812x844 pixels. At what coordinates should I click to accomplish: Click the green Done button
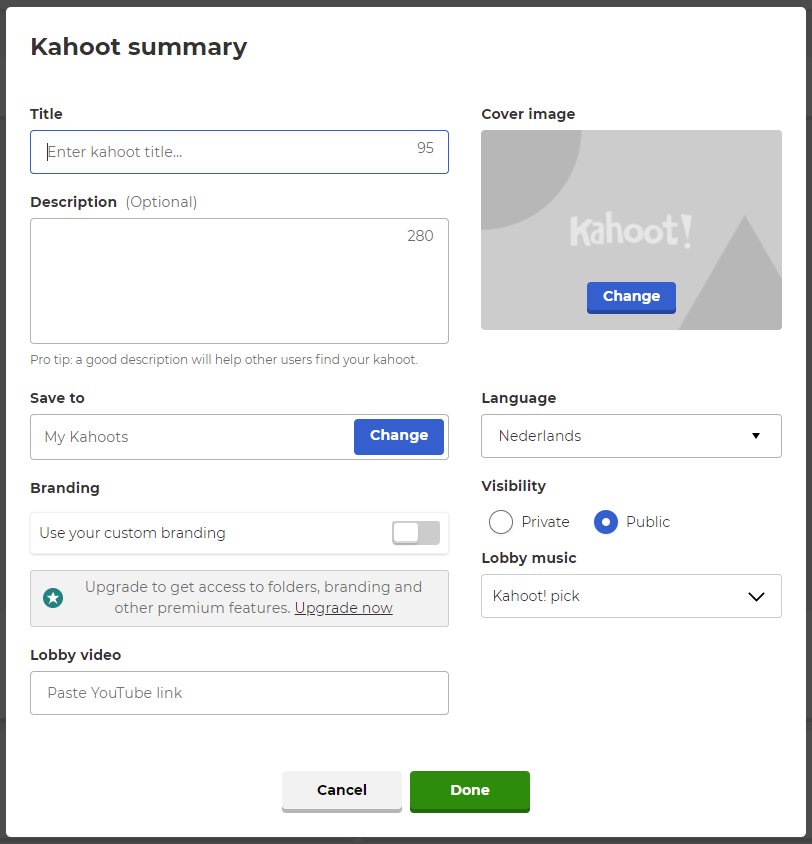470,791
